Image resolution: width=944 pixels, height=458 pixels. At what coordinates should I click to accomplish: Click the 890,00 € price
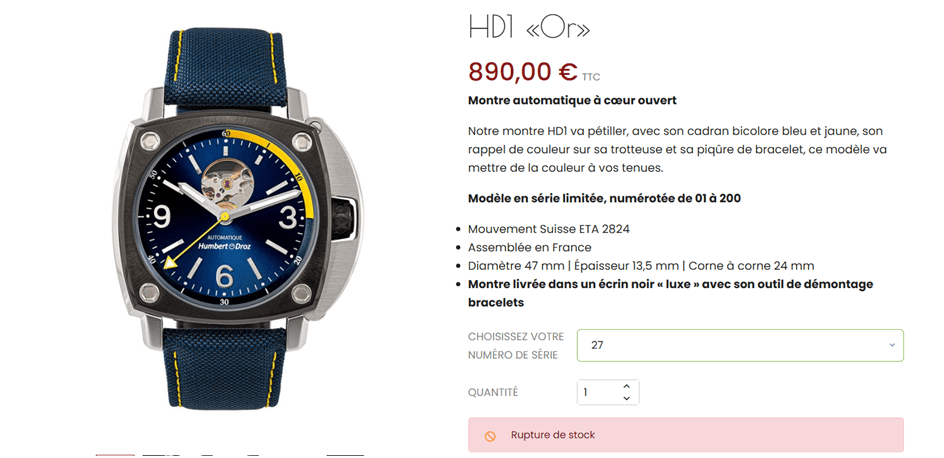tap(523, 72)
